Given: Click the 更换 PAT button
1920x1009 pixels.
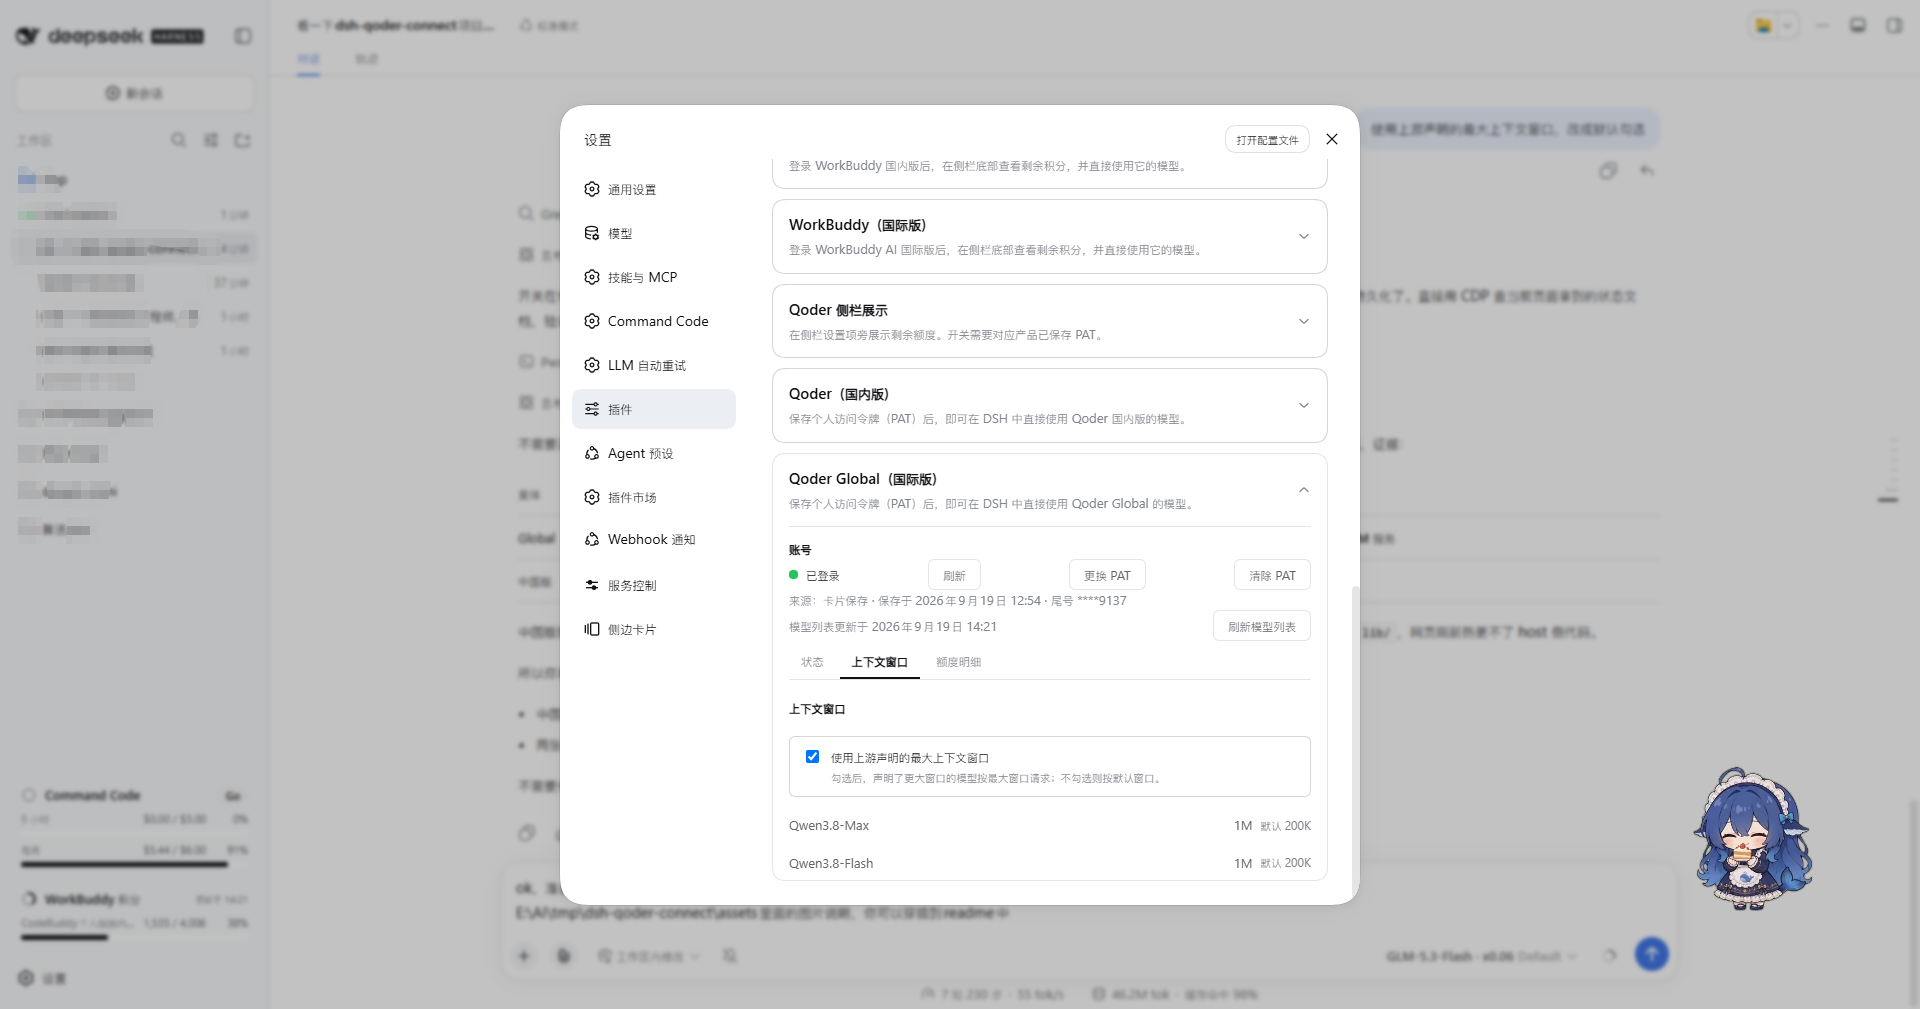Looking at the screenshot, I should click(x=1107, y=575).
